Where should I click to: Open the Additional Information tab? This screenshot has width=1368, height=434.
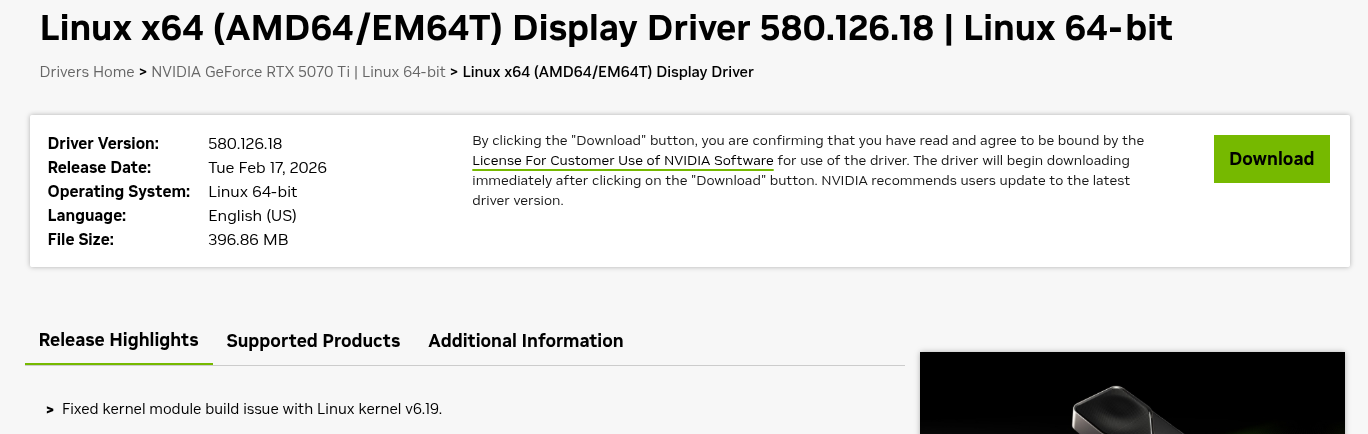(525, 341)
